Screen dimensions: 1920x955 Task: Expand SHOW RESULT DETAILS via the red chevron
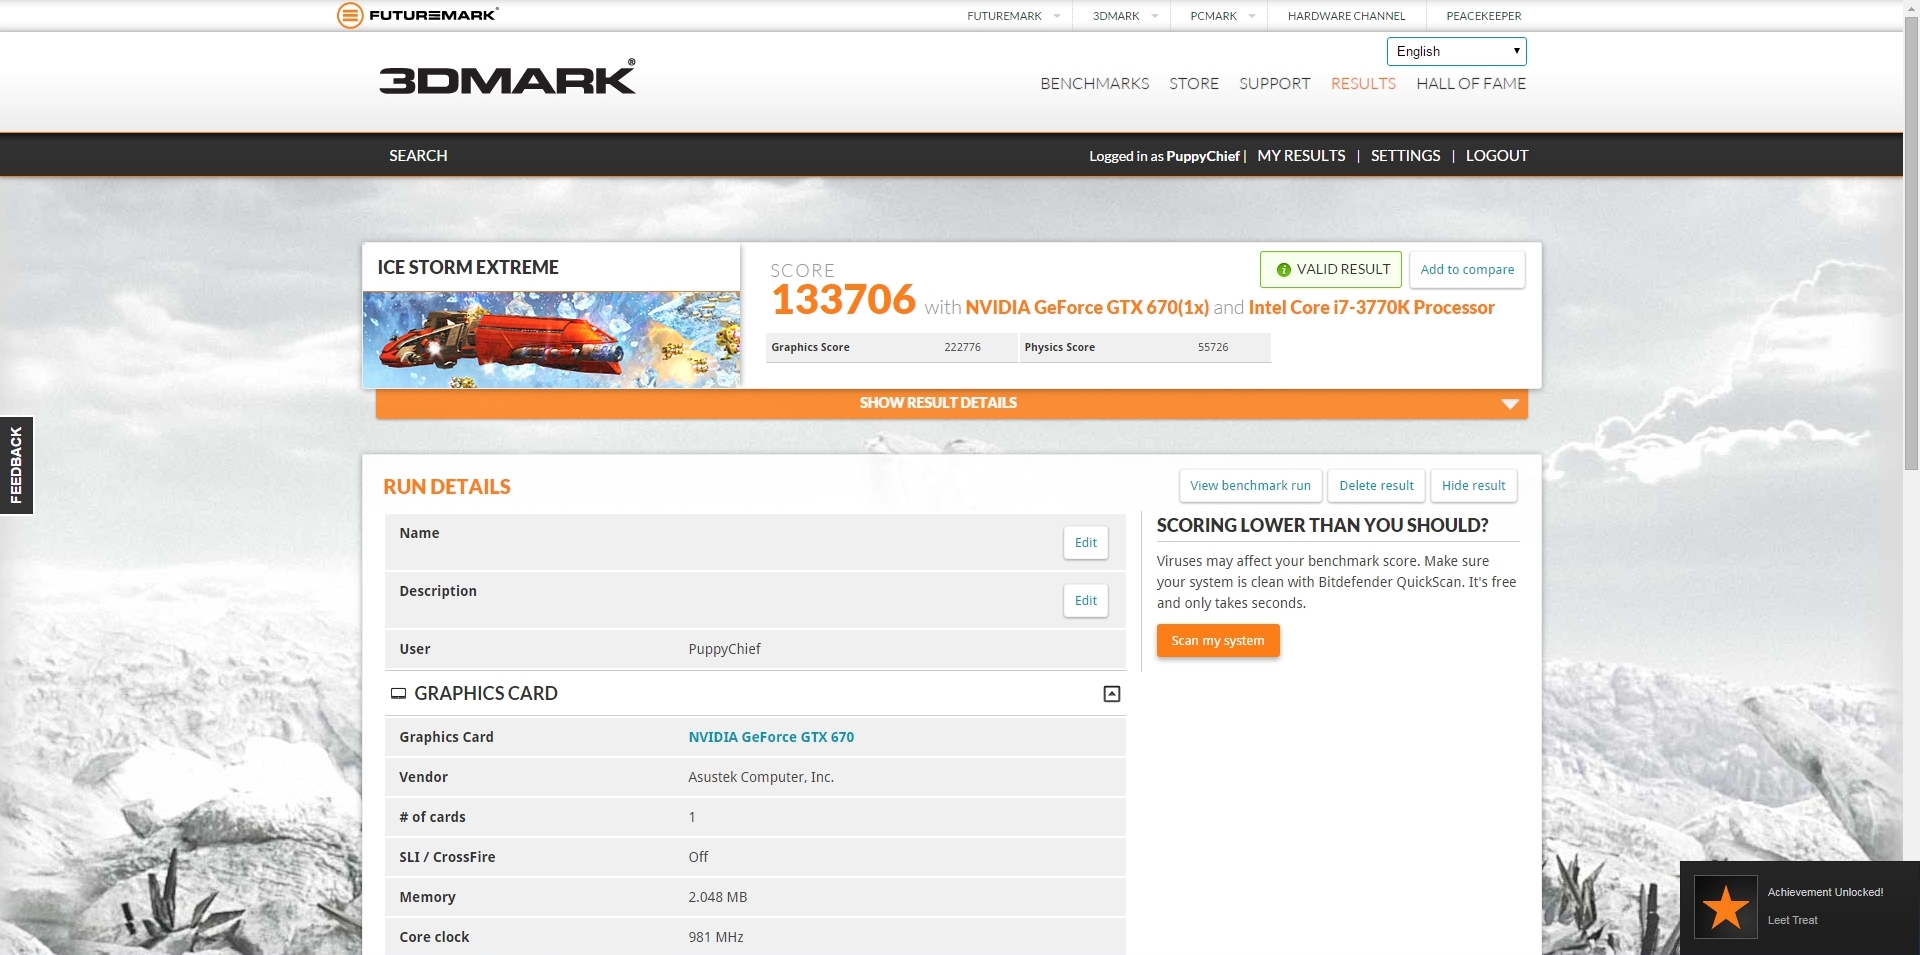point(1510,403)
